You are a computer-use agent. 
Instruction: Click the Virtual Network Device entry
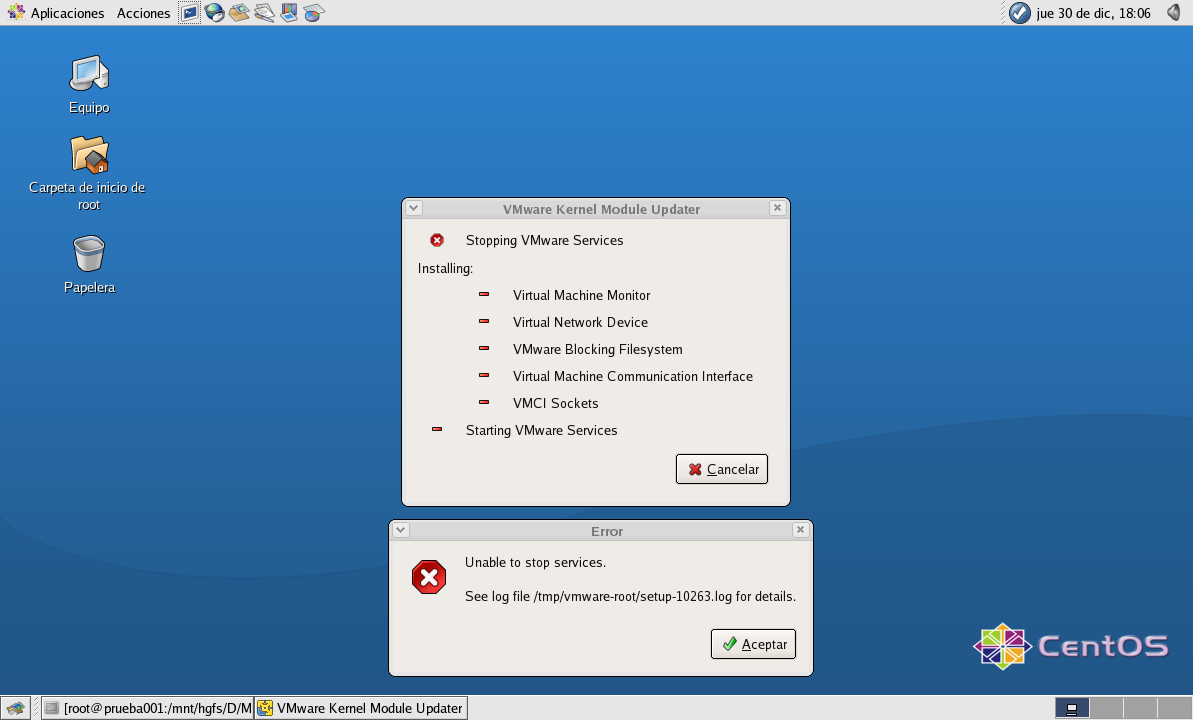point(581,323)
